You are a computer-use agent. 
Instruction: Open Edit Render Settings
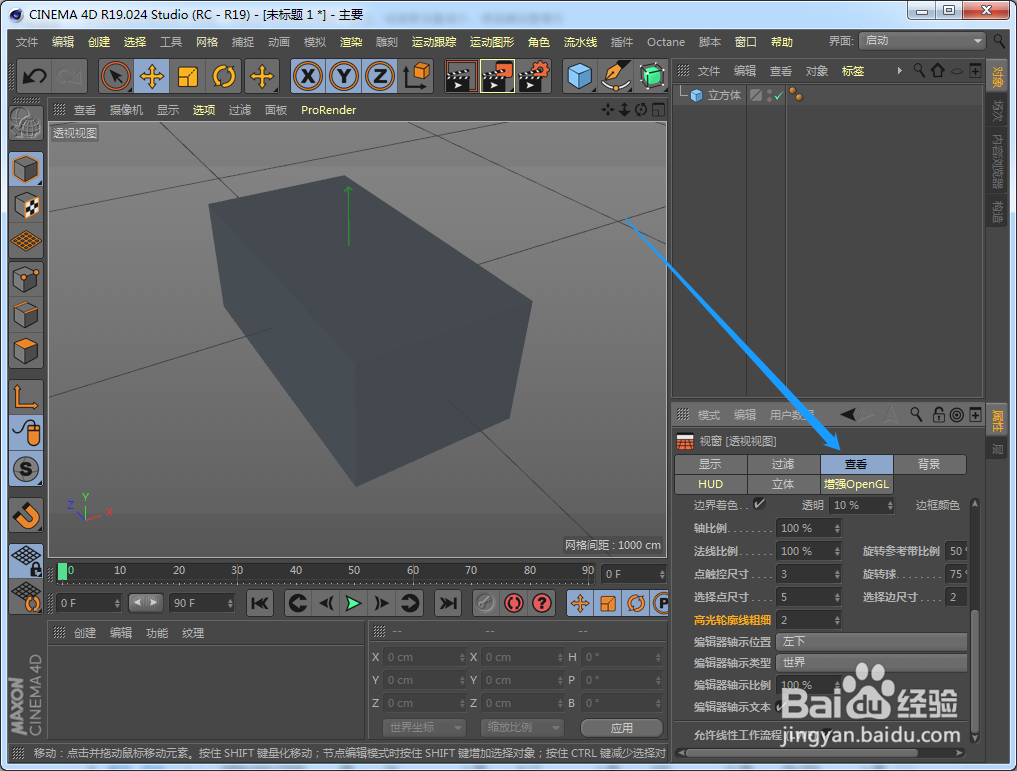[x=534, y=77]
